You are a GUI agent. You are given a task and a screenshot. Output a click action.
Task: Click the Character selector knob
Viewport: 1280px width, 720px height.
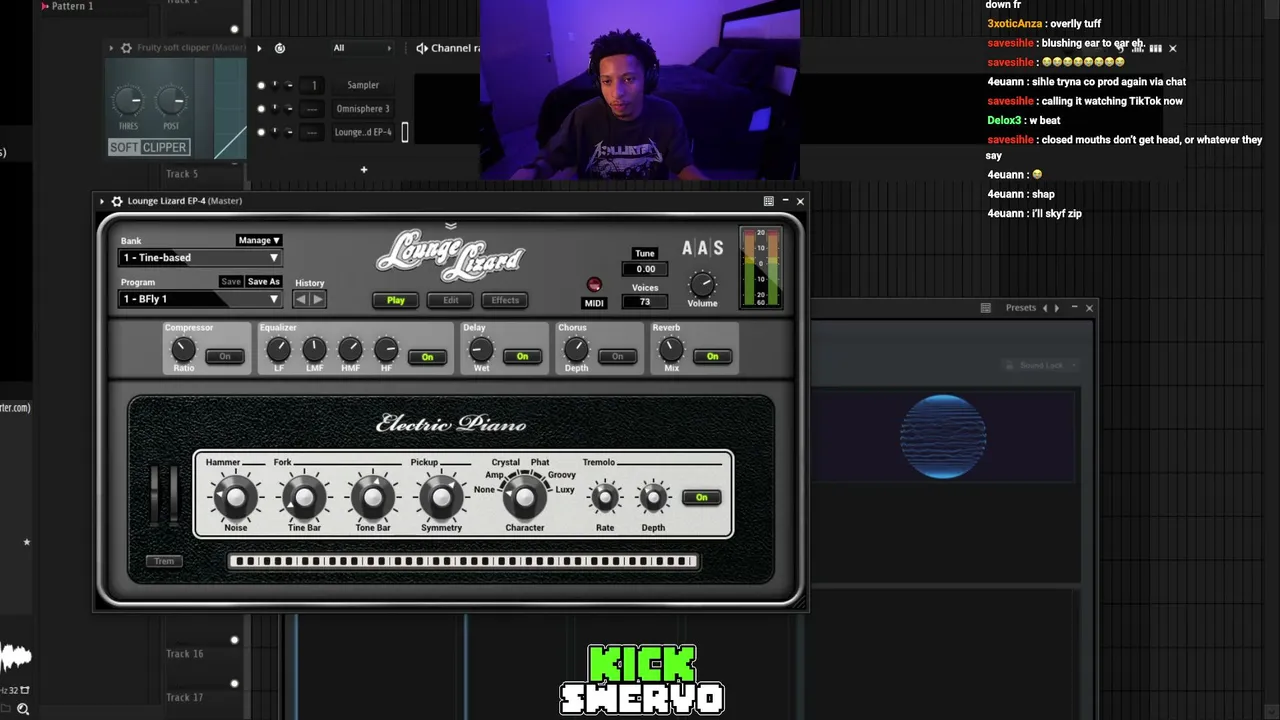coord(525,496)
